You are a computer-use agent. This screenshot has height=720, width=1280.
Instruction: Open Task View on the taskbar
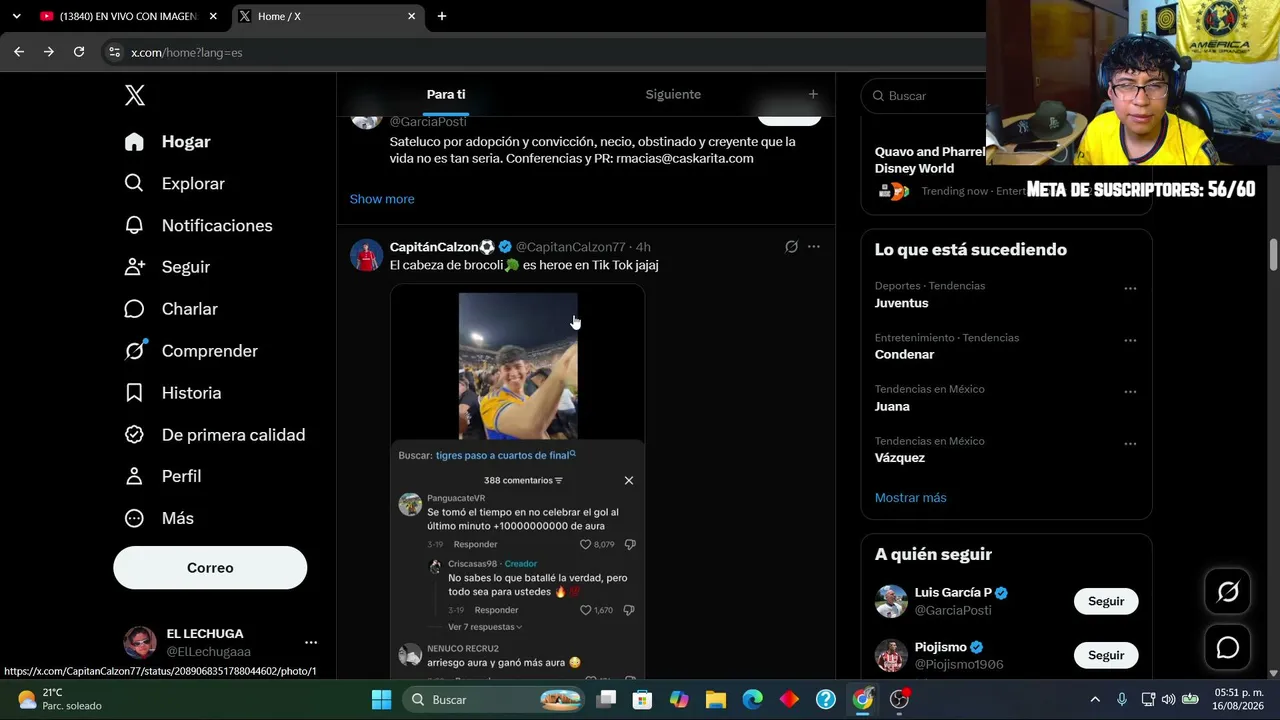[x=606, y=700]
